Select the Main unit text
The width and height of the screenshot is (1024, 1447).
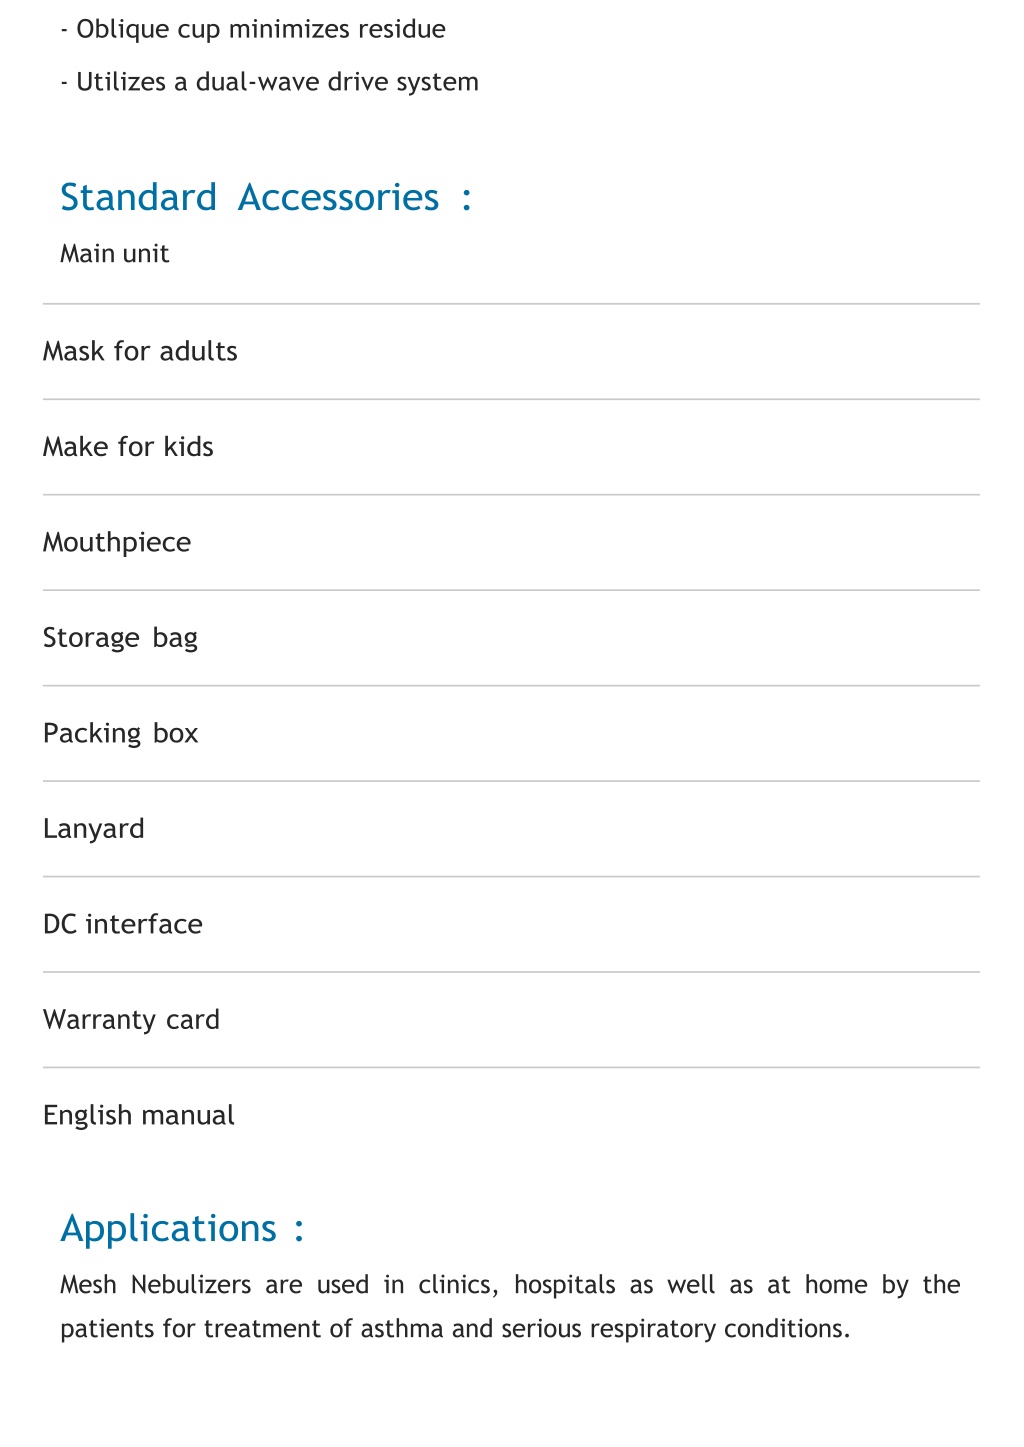coord(114,254)
